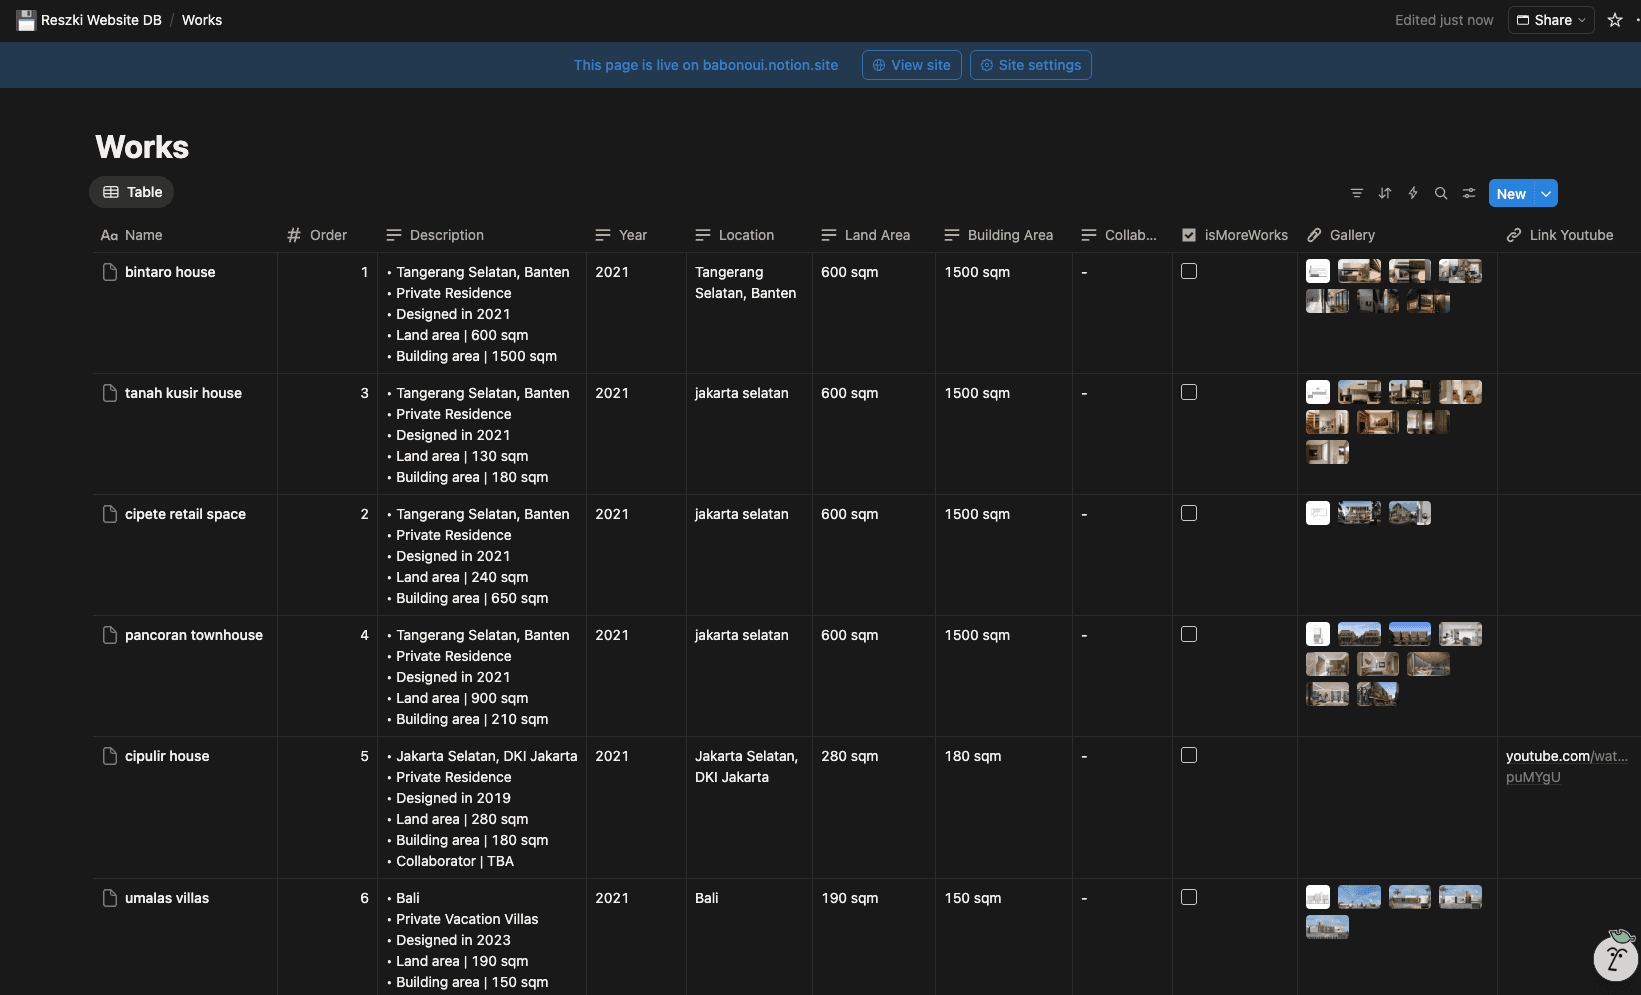Check the isMoreWorks box for bintaro house
This screenshot has width=1641, height=995.
click(1189, 270)
